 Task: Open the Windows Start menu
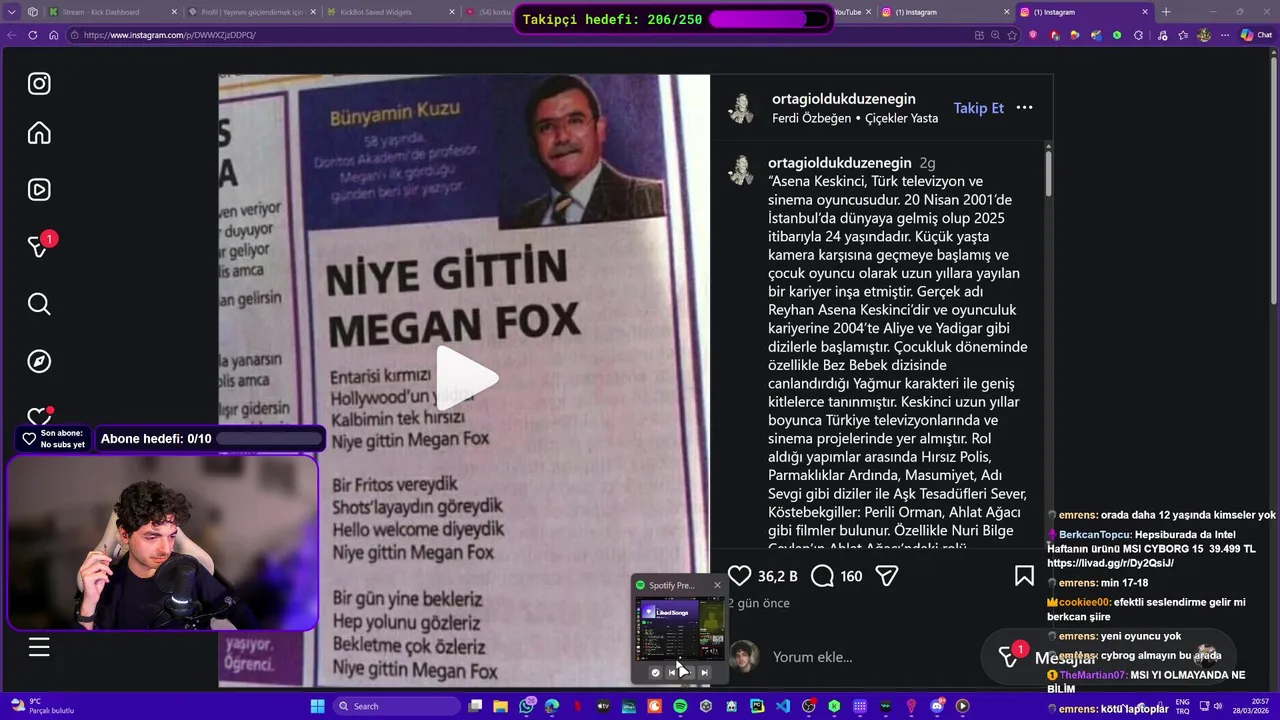317,706
